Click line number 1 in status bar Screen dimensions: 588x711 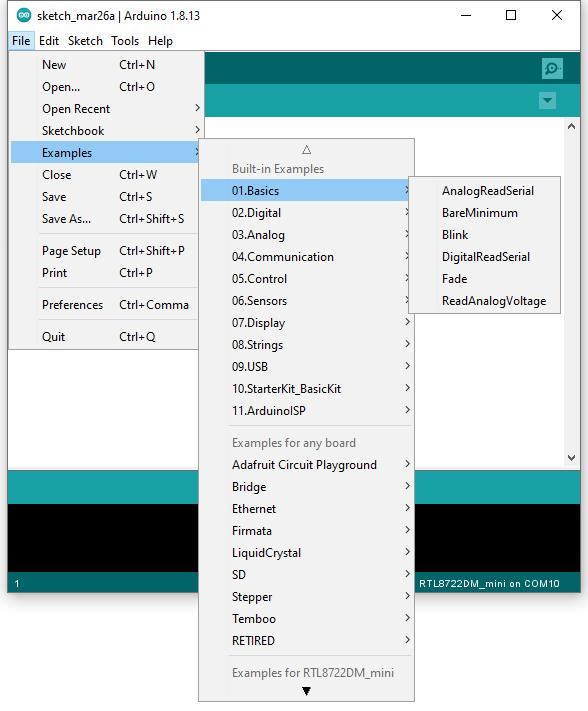point(17,584)
